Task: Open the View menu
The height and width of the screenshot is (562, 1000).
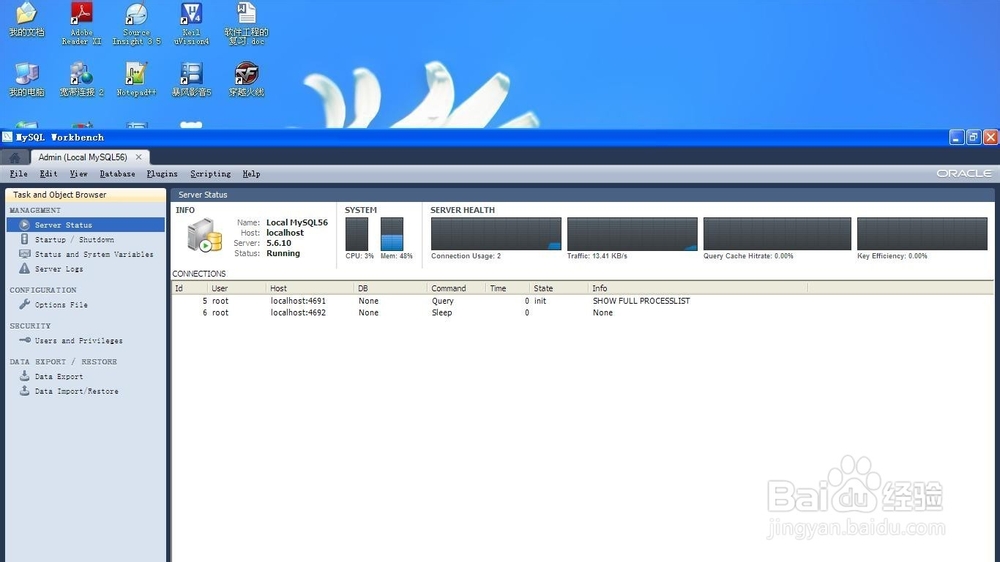Action: [x=78, y=174]
